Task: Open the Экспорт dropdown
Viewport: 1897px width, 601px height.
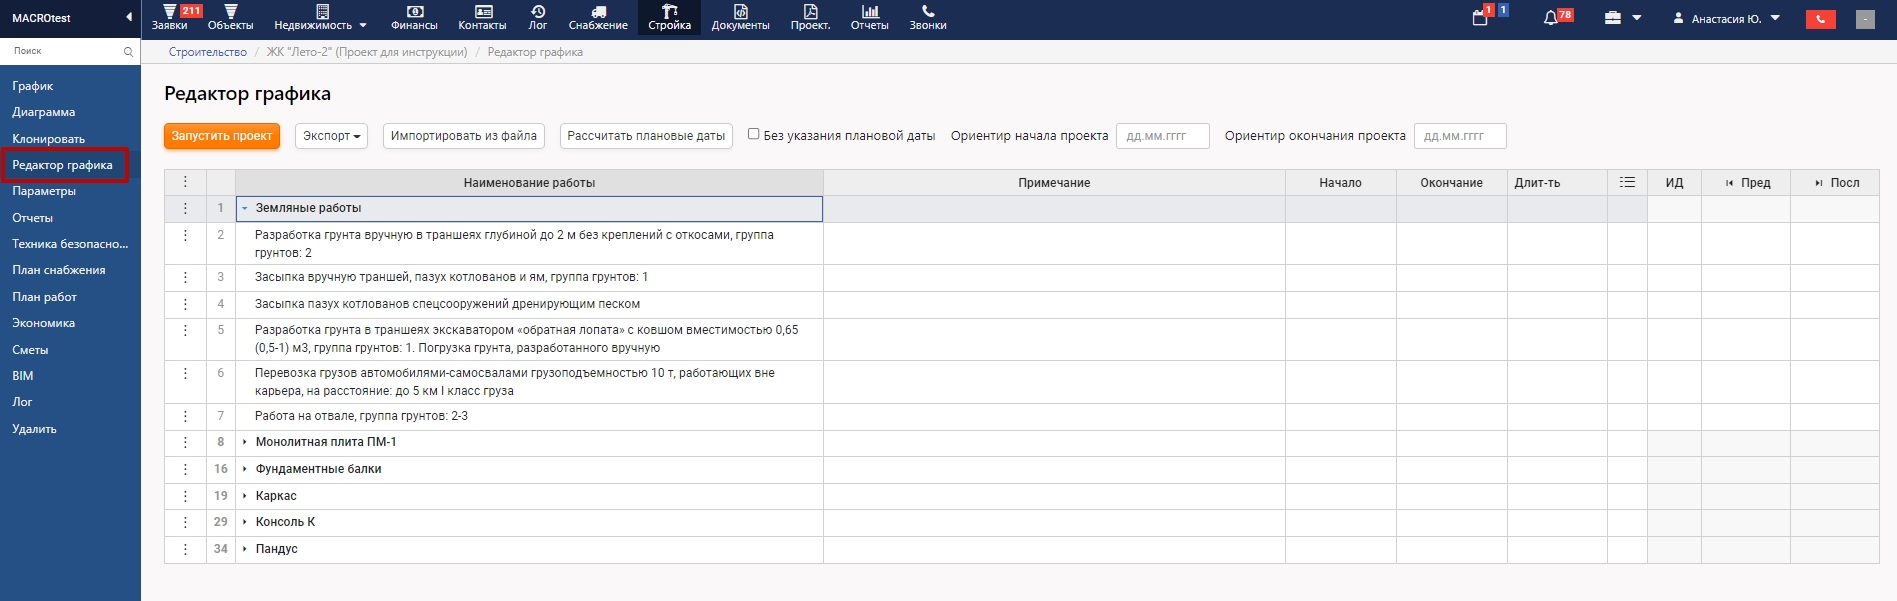Action: (331, 136)
